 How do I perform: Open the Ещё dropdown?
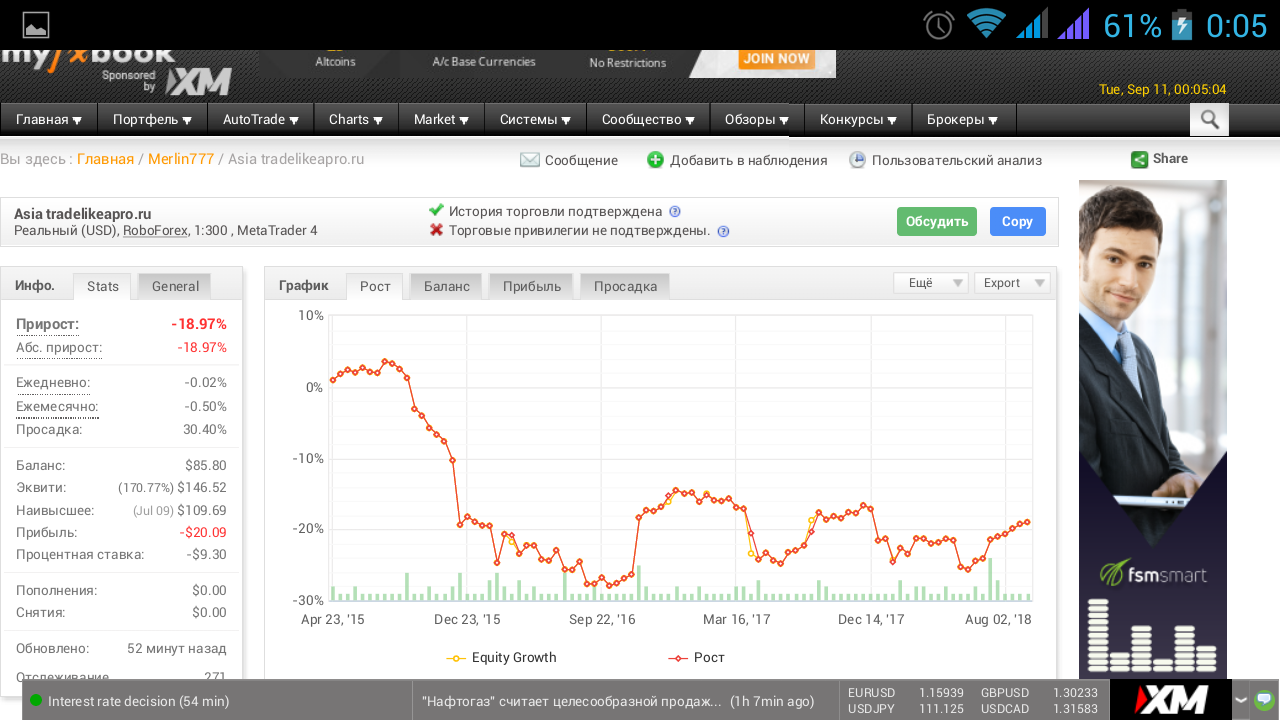(x=931, y=283)
